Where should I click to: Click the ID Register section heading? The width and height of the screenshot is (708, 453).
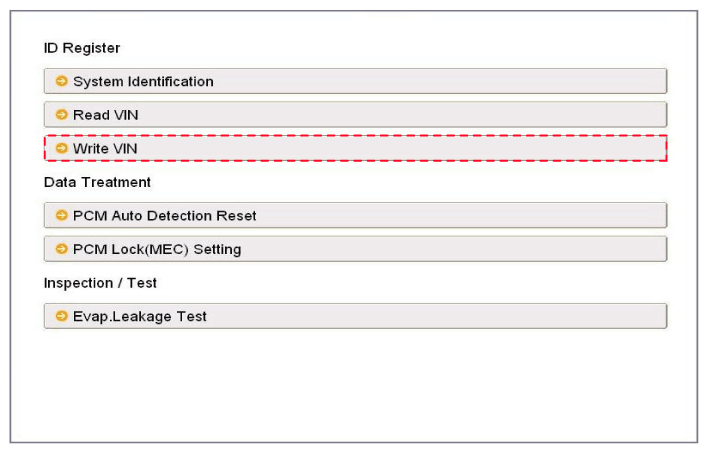pos(82,48)
